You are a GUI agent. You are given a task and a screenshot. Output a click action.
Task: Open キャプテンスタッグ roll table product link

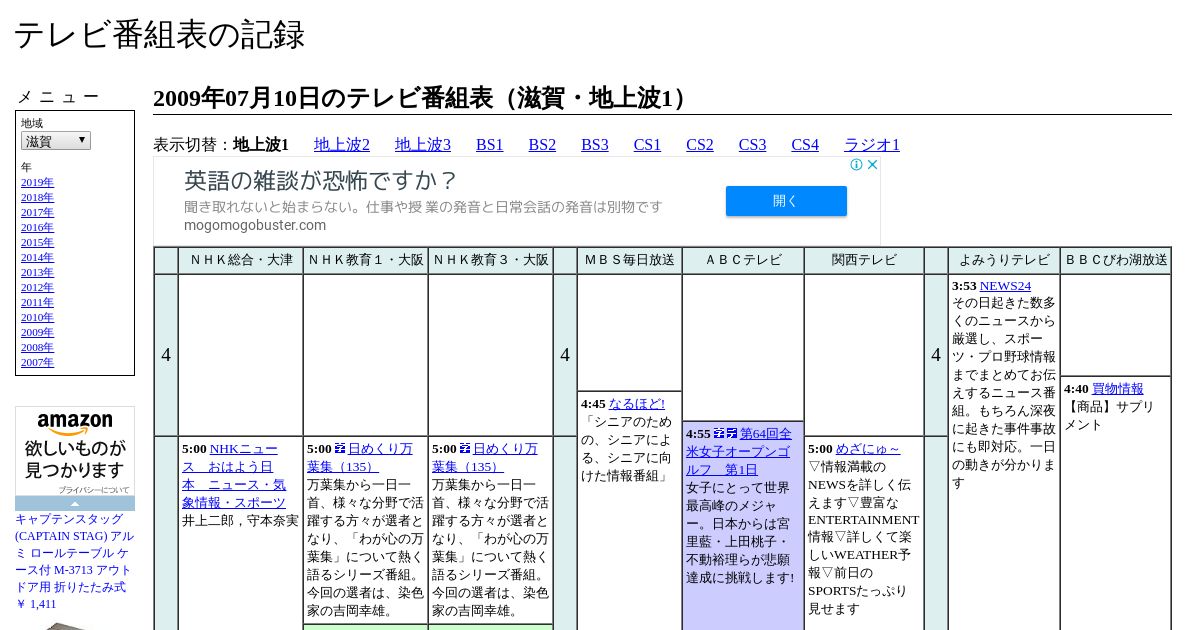coord(74,553)
